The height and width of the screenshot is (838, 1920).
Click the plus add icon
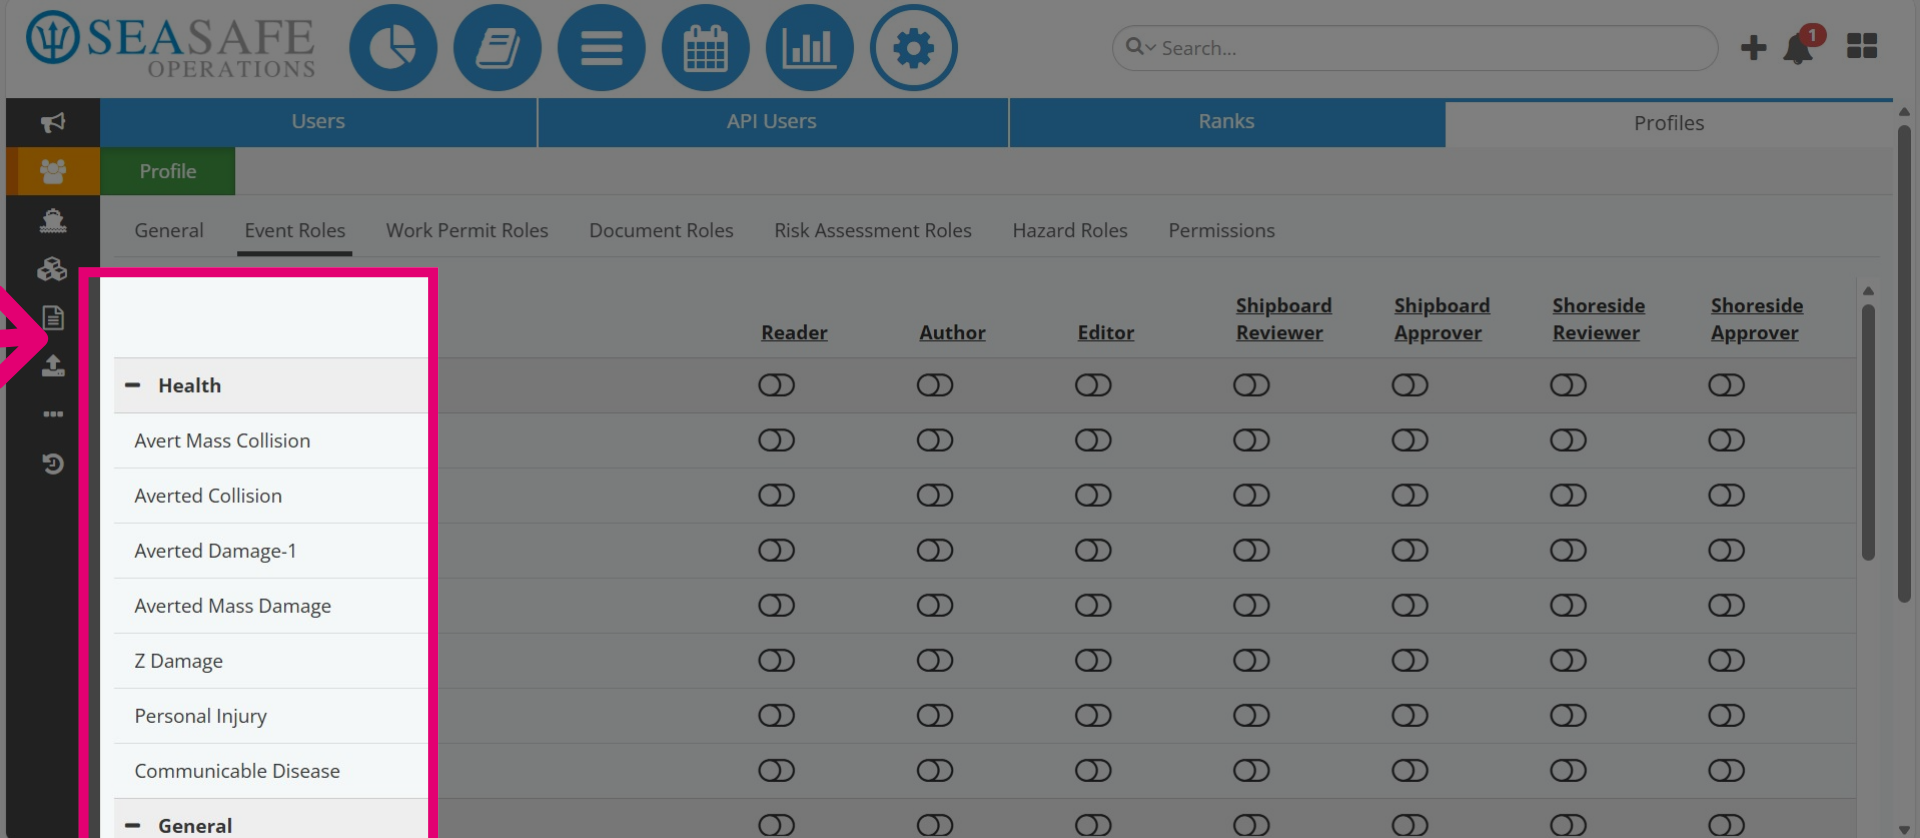point(1753,48)
